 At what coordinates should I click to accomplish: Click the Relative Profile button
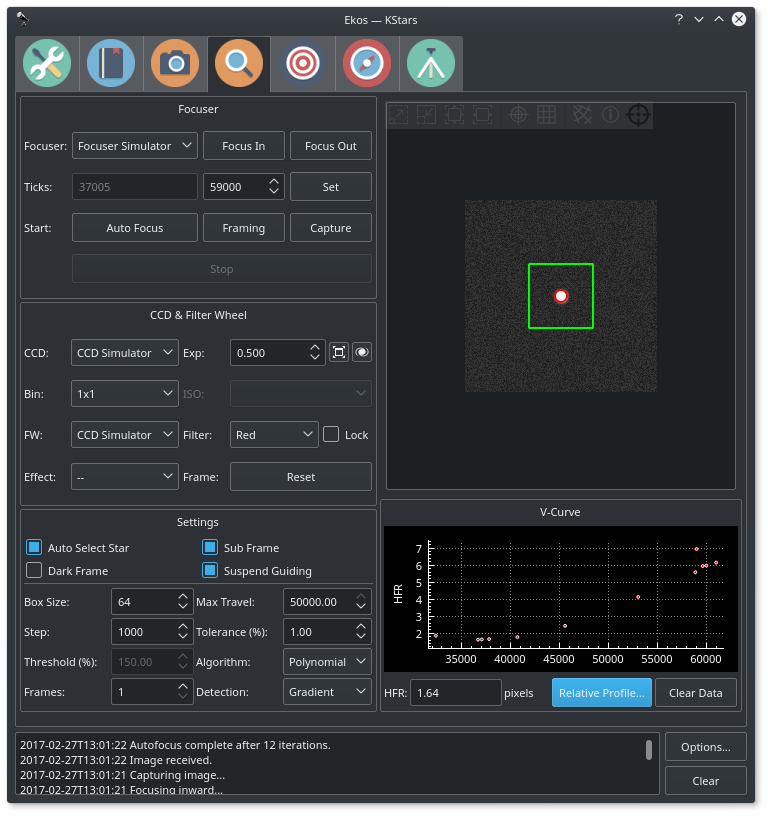coord(600,693)
